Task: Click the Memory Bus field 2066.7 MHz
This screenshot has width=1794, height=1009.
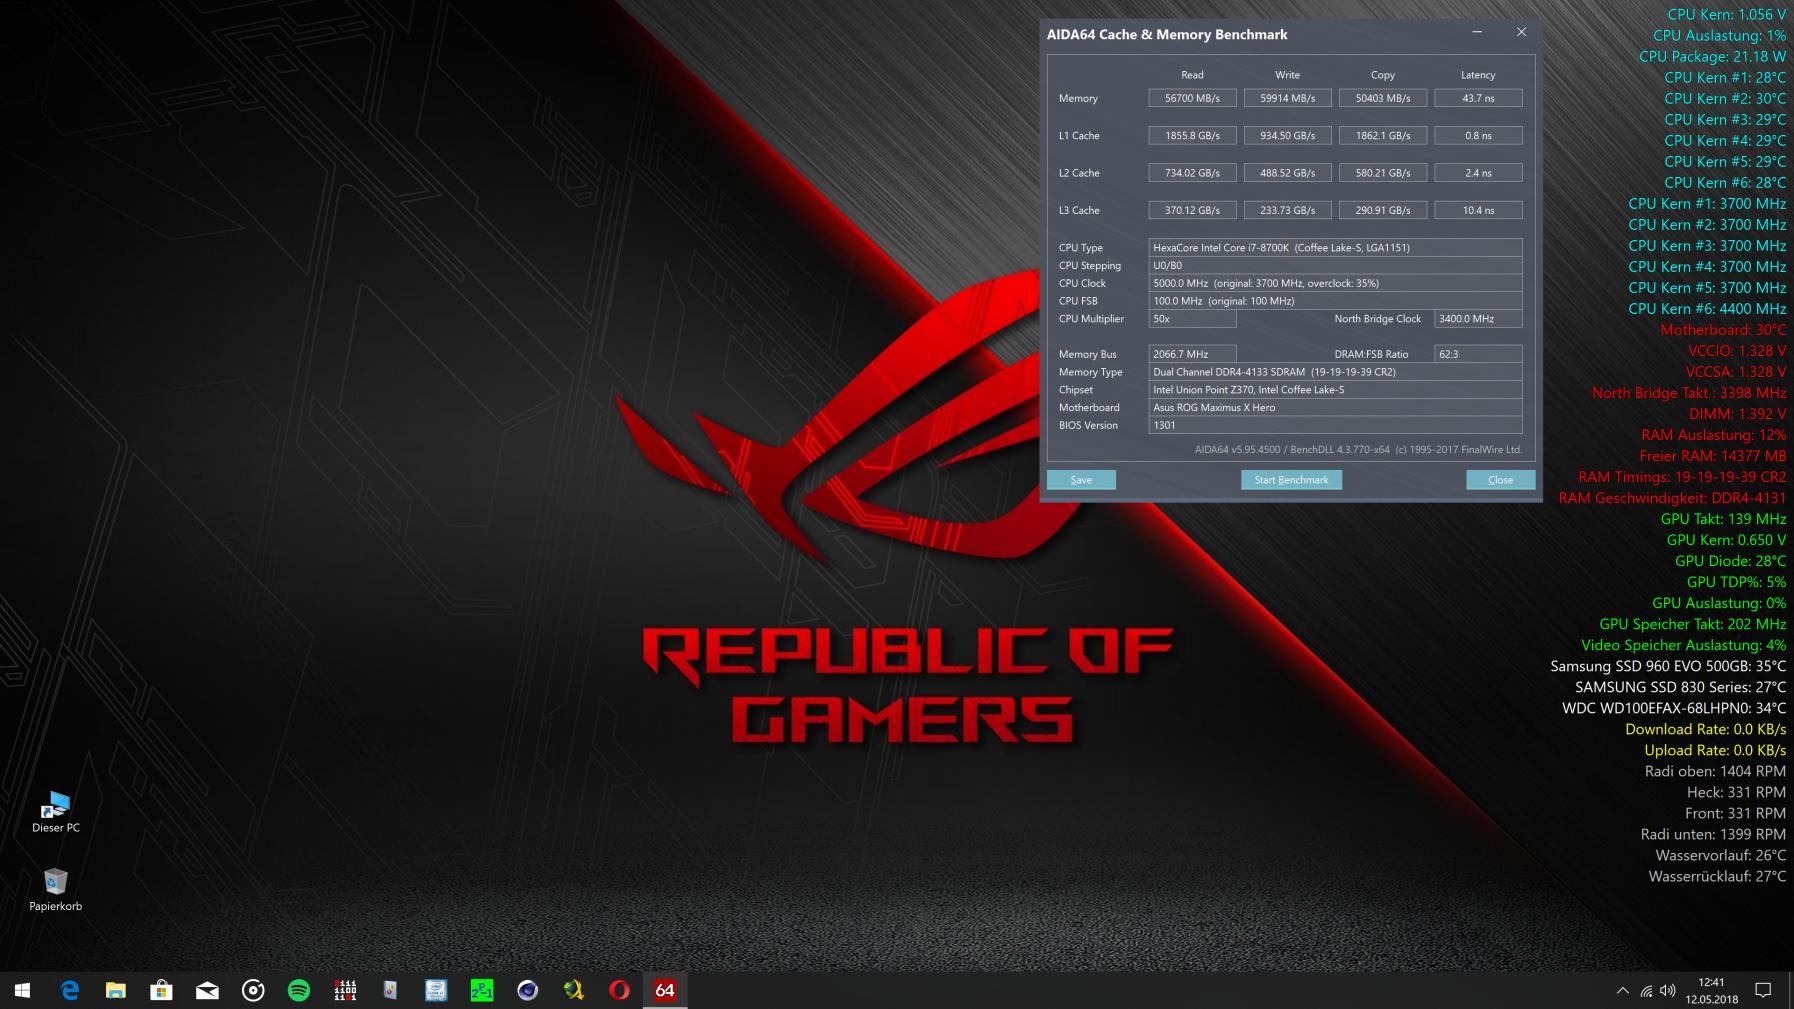Action: (x=1192, y=354)
